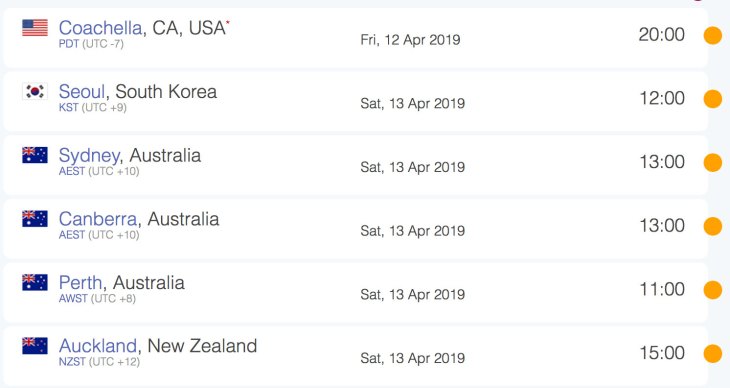The width and height of the screenshot is (730, 388).
Task: Click the NZST time zone abbreviation
Action: (x=72, y=362)
